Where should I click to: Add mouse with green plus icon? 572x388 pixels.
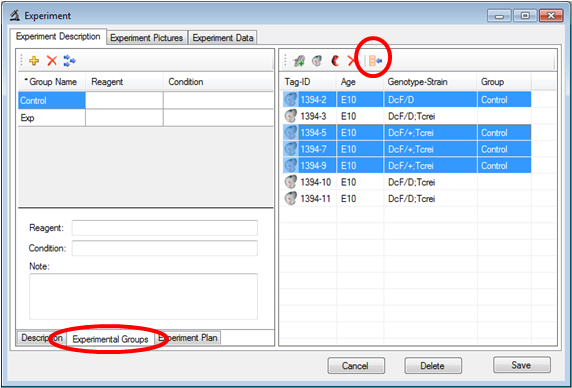[x=299, y=61]
